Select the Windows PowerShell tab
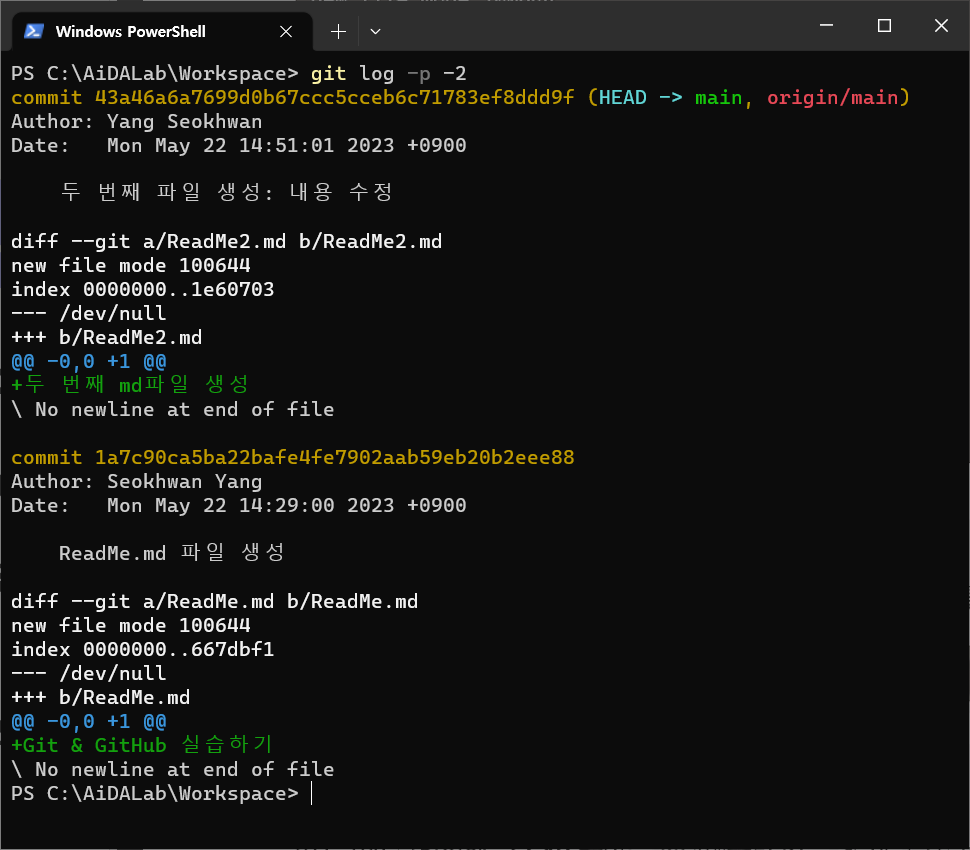The width and height of the screenshot is (970, 850). coord(162,32)
